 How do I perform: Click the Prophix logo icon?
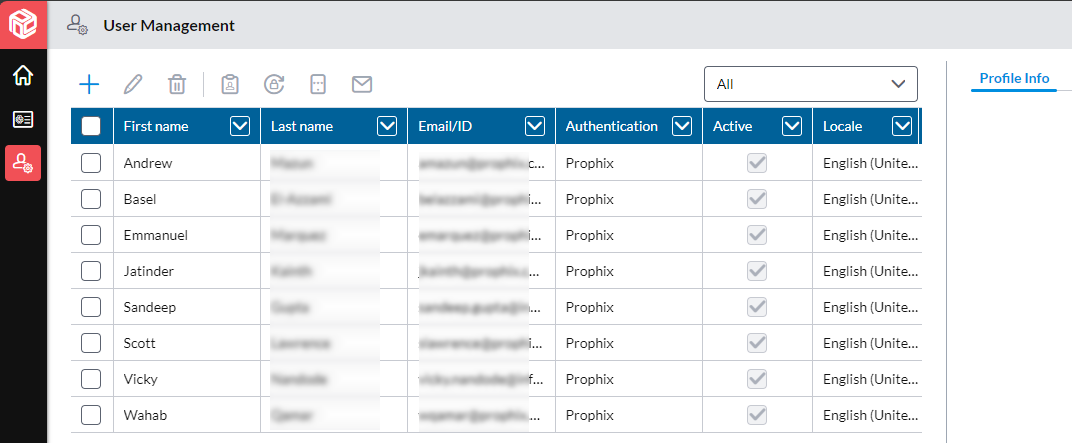pos(23,25)
